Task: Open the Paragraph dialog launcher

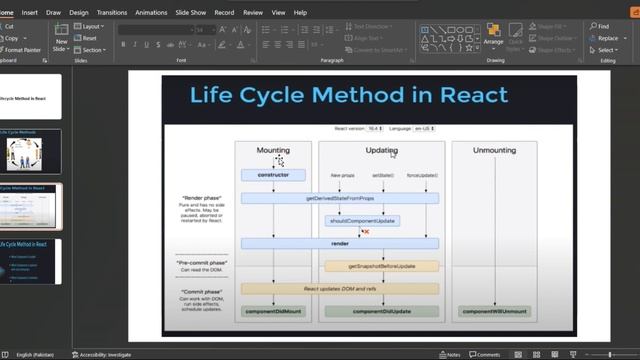Action: [412, 60]
